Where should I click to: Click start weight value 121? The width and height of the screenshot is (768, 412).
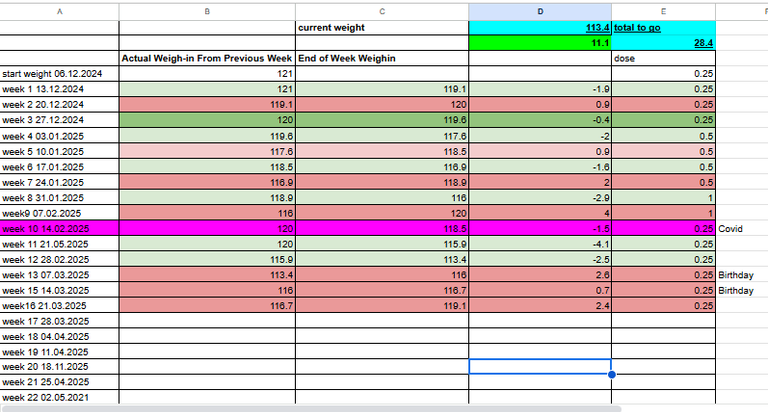[207, 73]
